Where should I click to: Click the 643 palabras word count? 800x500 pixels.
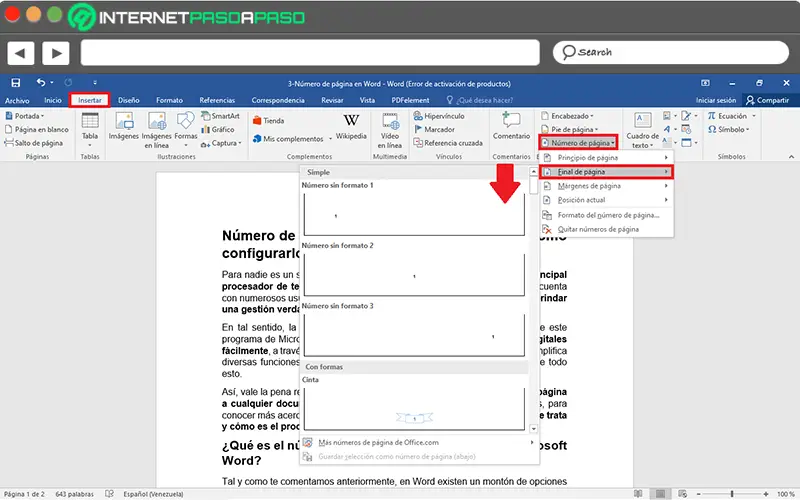click(x=74, y=494)
